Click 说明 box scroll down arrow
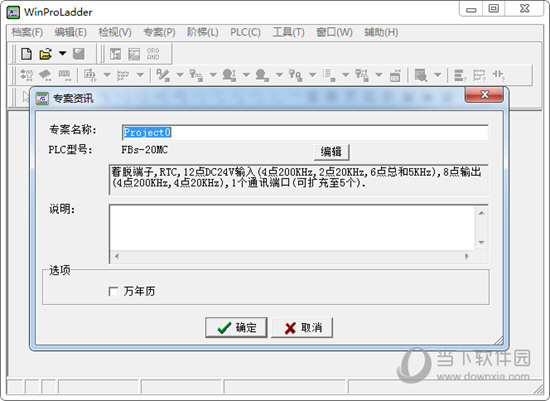The width and height of the screenshot is (550, 401). pos(481,242)
